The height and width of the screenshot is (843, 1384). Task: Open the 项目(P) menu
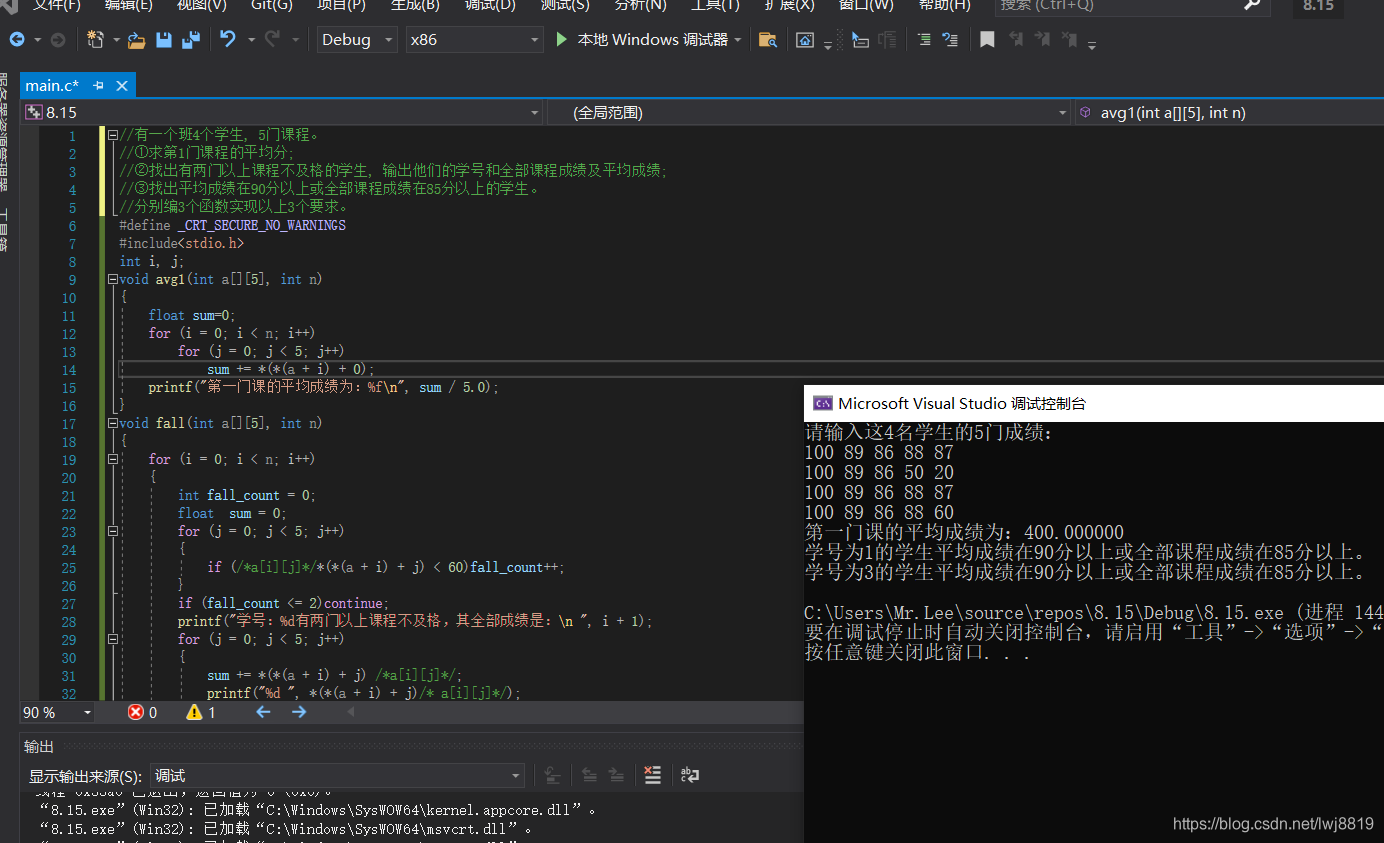coord(342,5)
